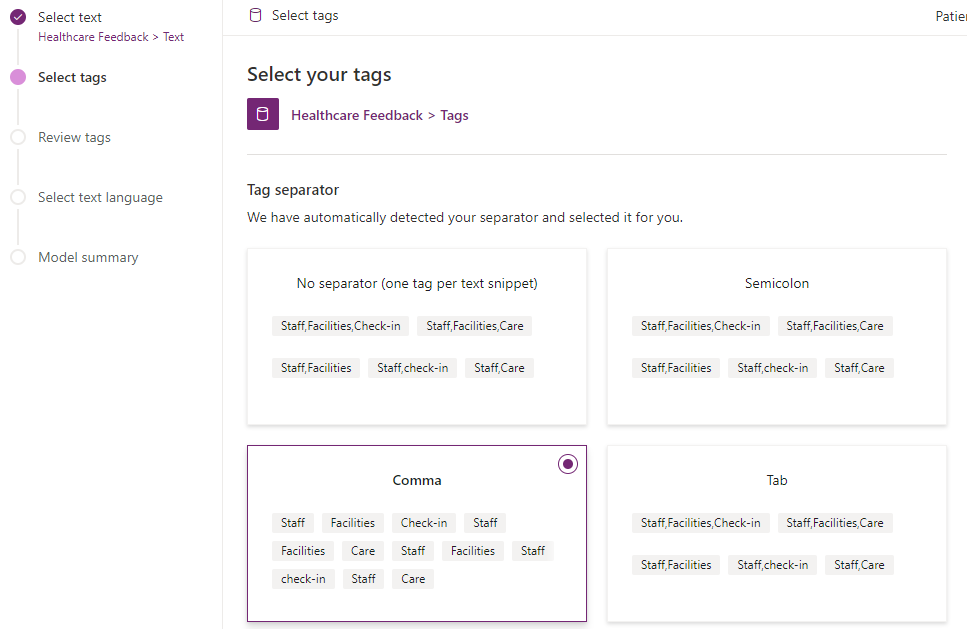Go to the Select text language step

coord(100,197)
